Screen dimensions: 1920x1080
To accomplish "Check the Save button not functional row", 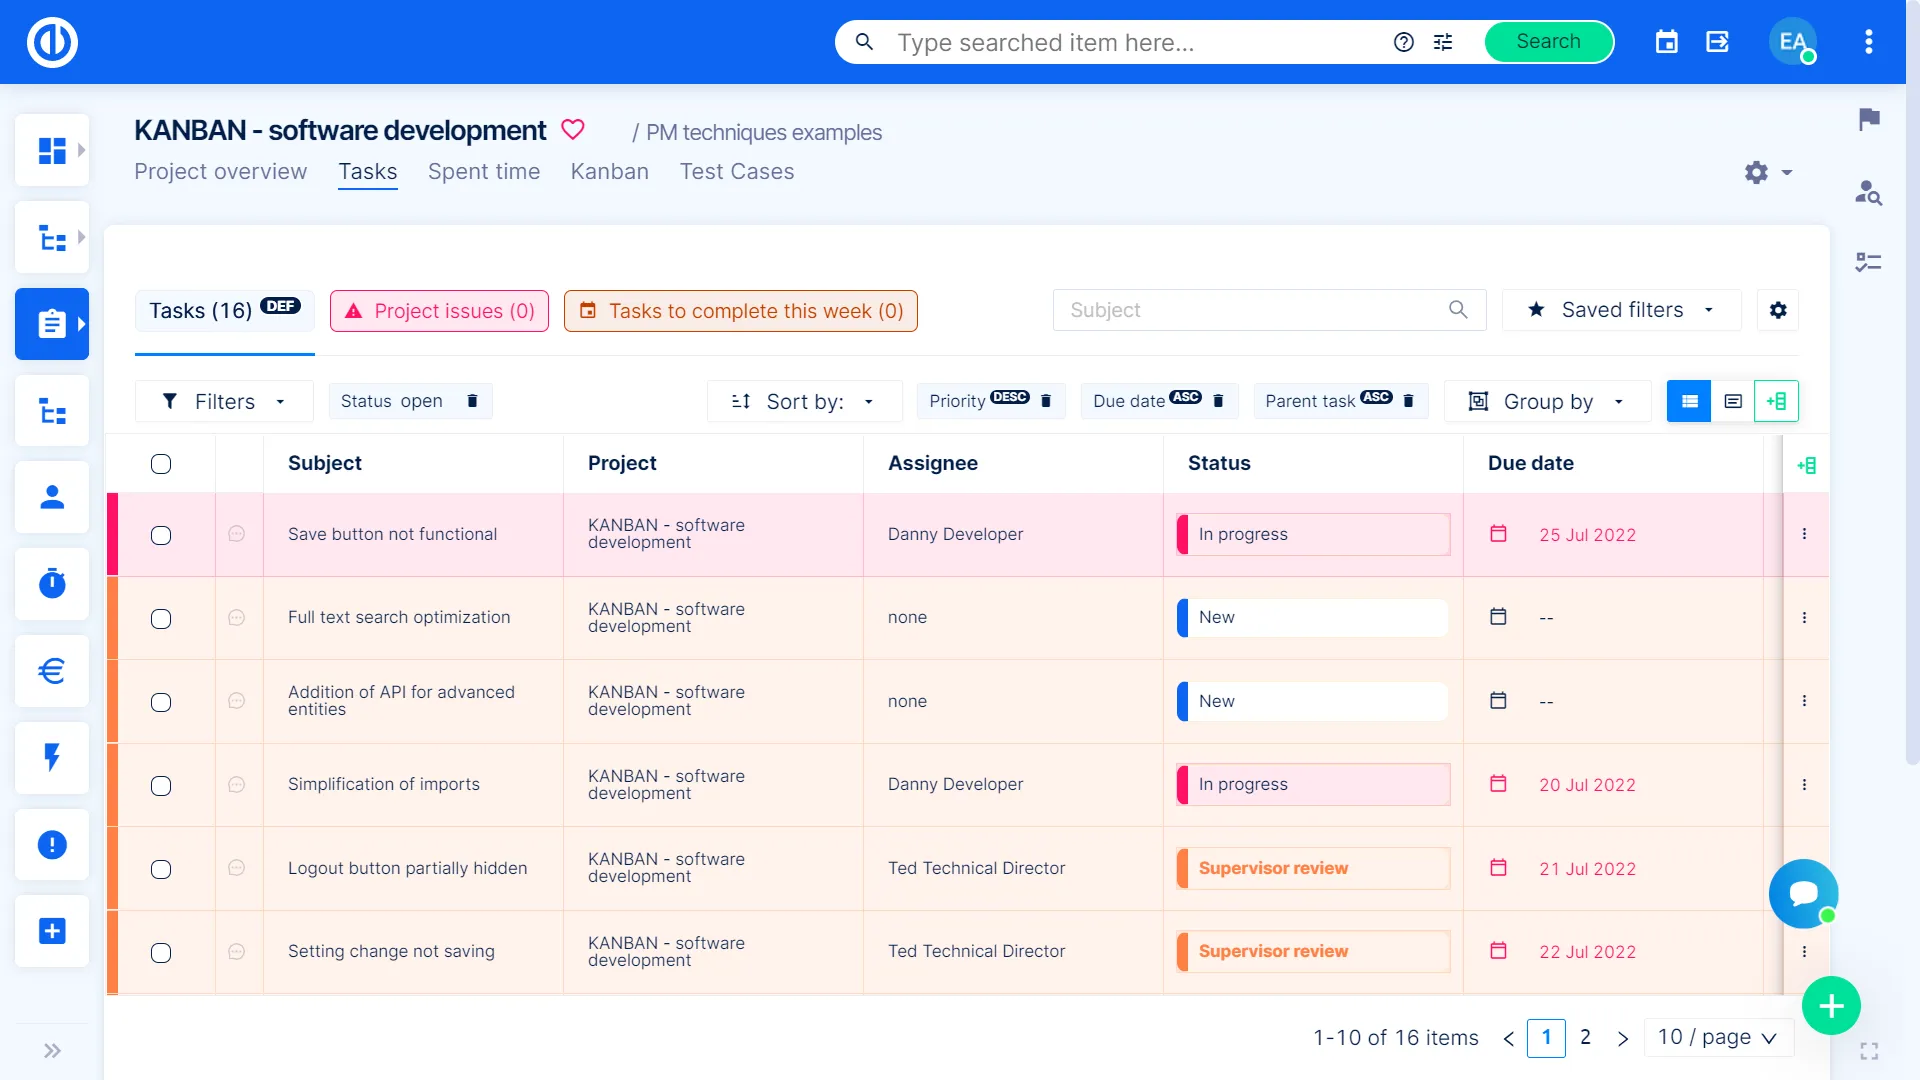I will click(x=161, y=535).
